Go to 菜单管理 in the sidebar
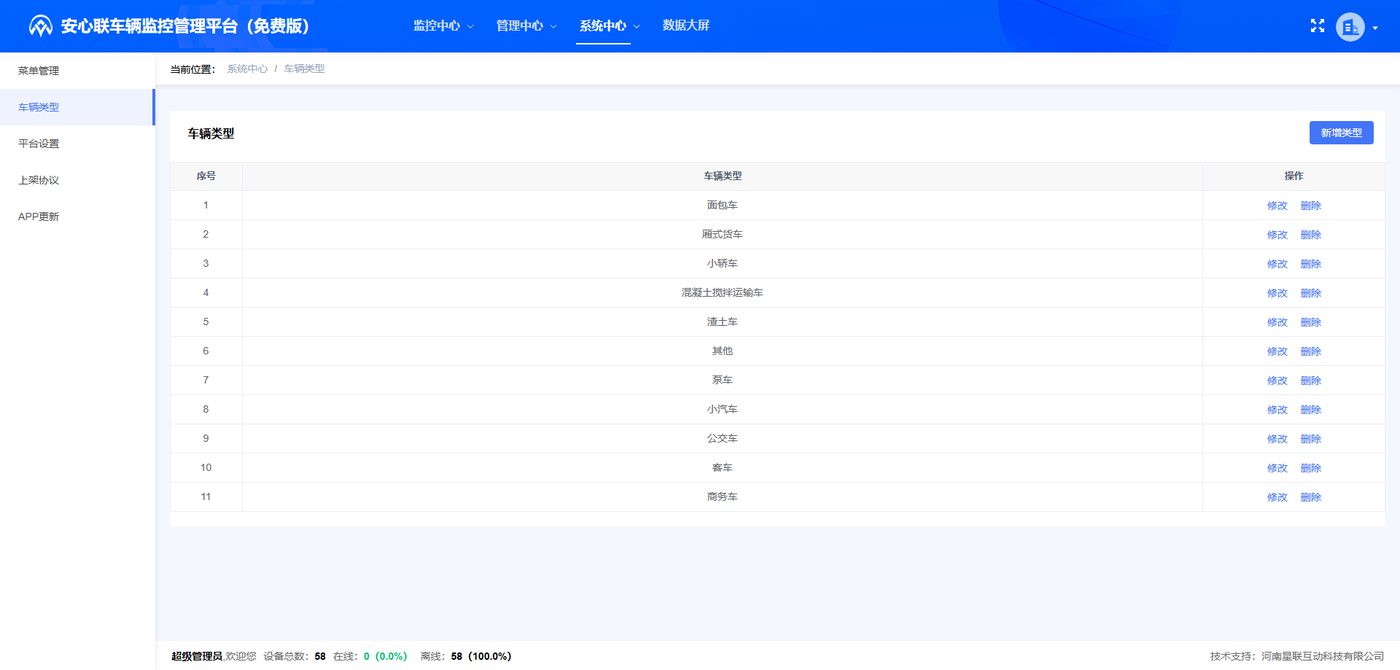 point(77,71)
